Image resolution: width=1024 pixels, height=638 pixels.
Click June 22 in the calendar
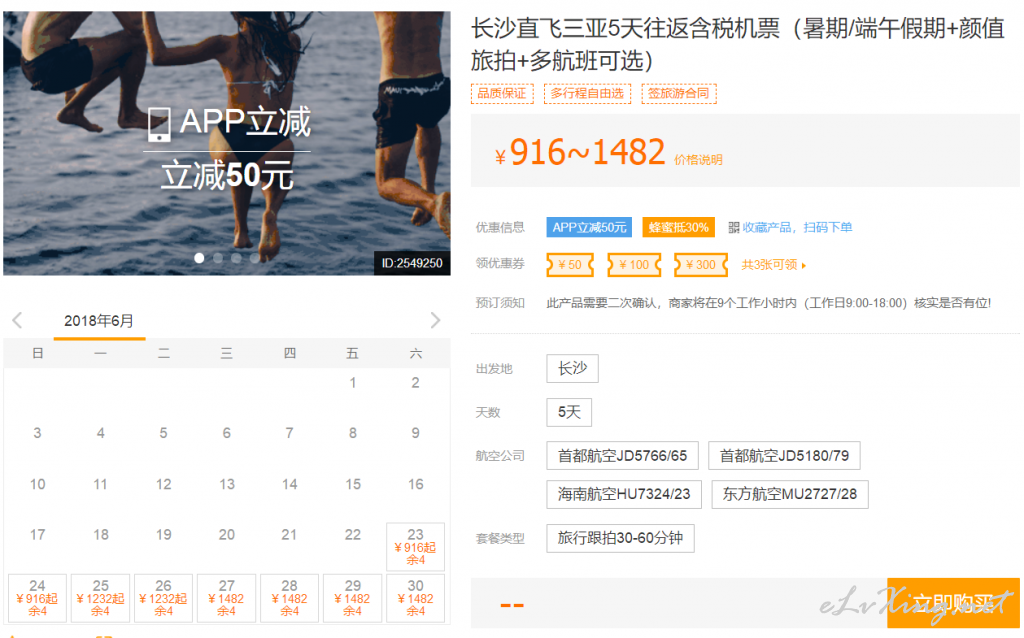click(x=353, y=535)
